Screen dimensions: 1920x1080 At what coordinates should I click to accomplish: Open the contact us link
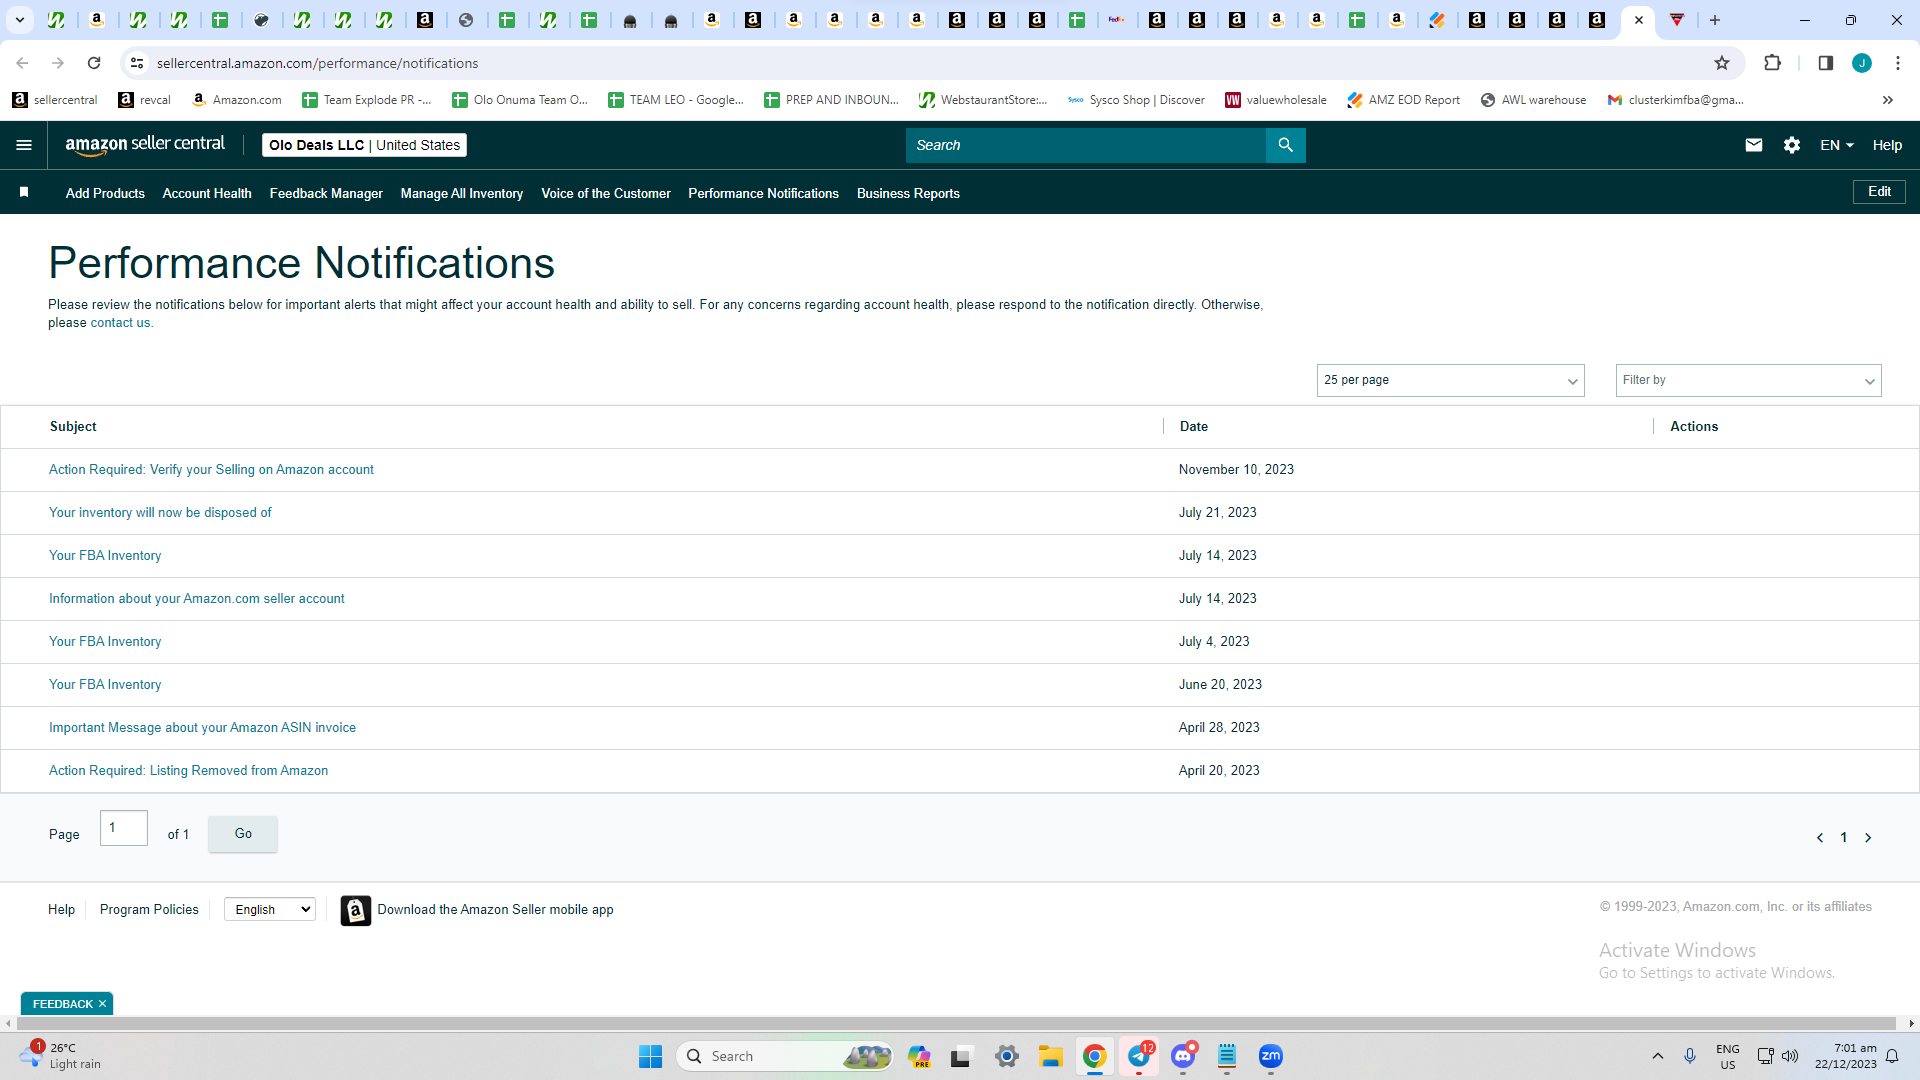tap(120, 323)
